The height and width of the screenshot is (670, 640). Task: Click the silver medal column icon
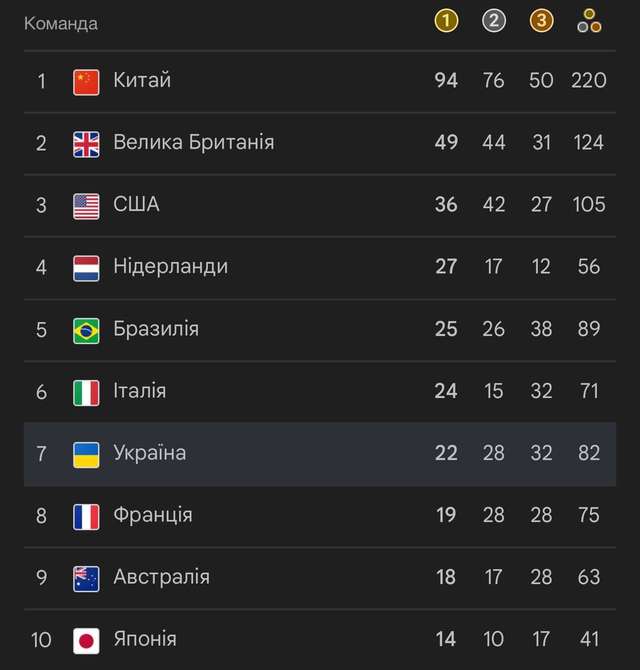pos(493,21)
